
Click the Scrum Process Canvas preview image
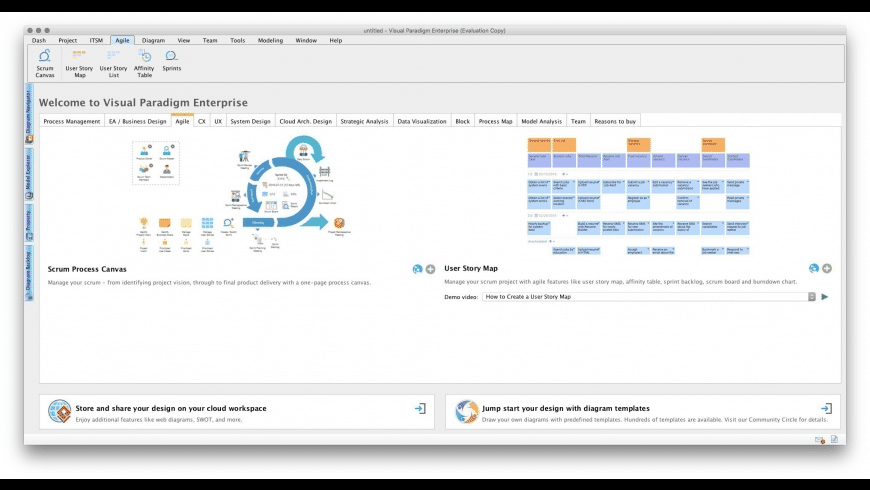[242, 195]
